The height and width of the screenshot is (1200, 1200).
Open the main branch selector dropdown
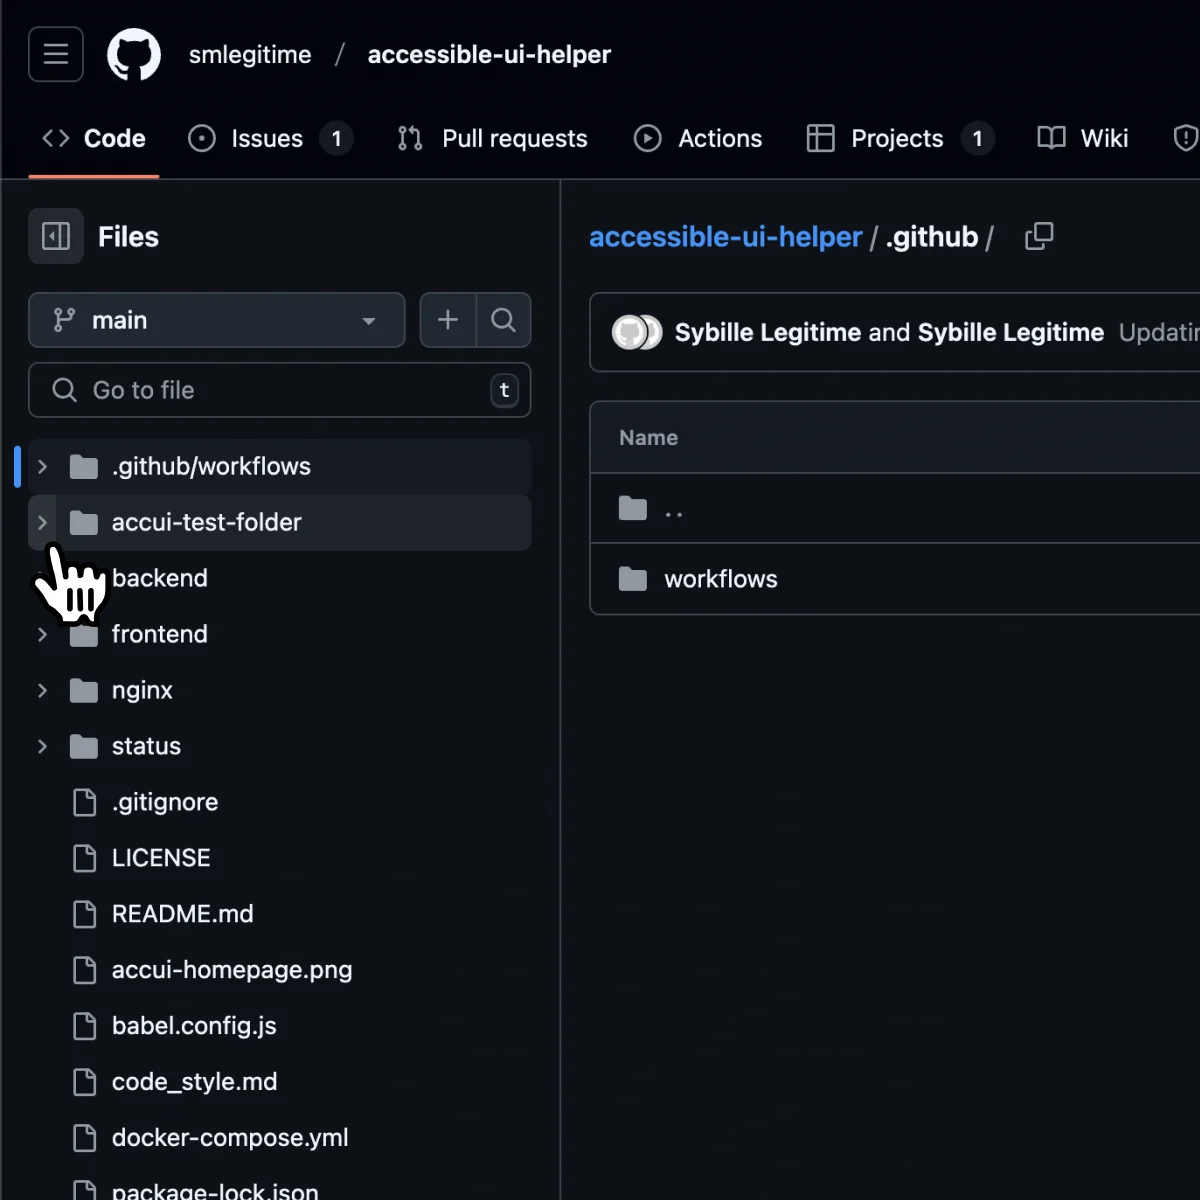click(217, 320)
